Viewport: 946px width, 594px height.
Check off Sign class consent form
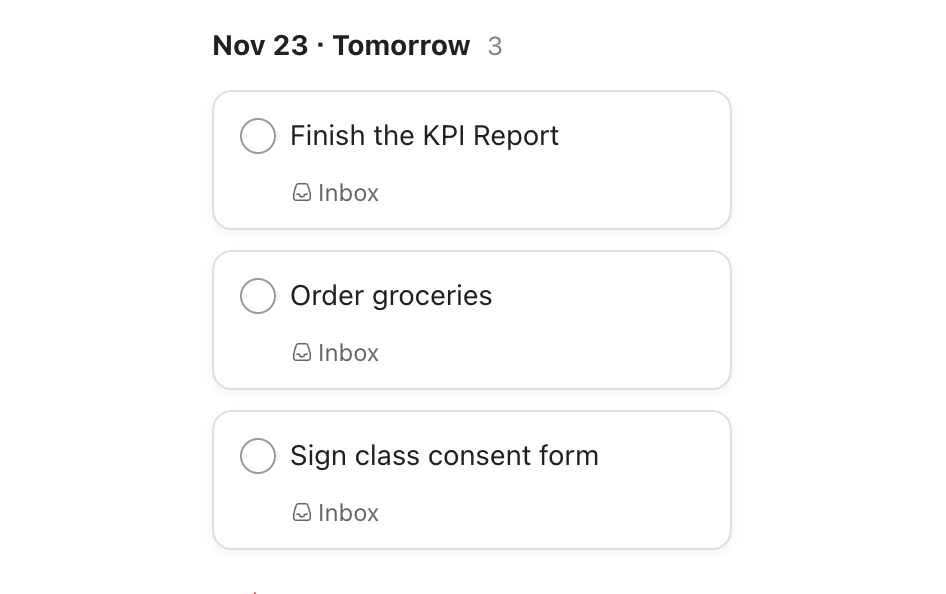(x=258, y=456)
